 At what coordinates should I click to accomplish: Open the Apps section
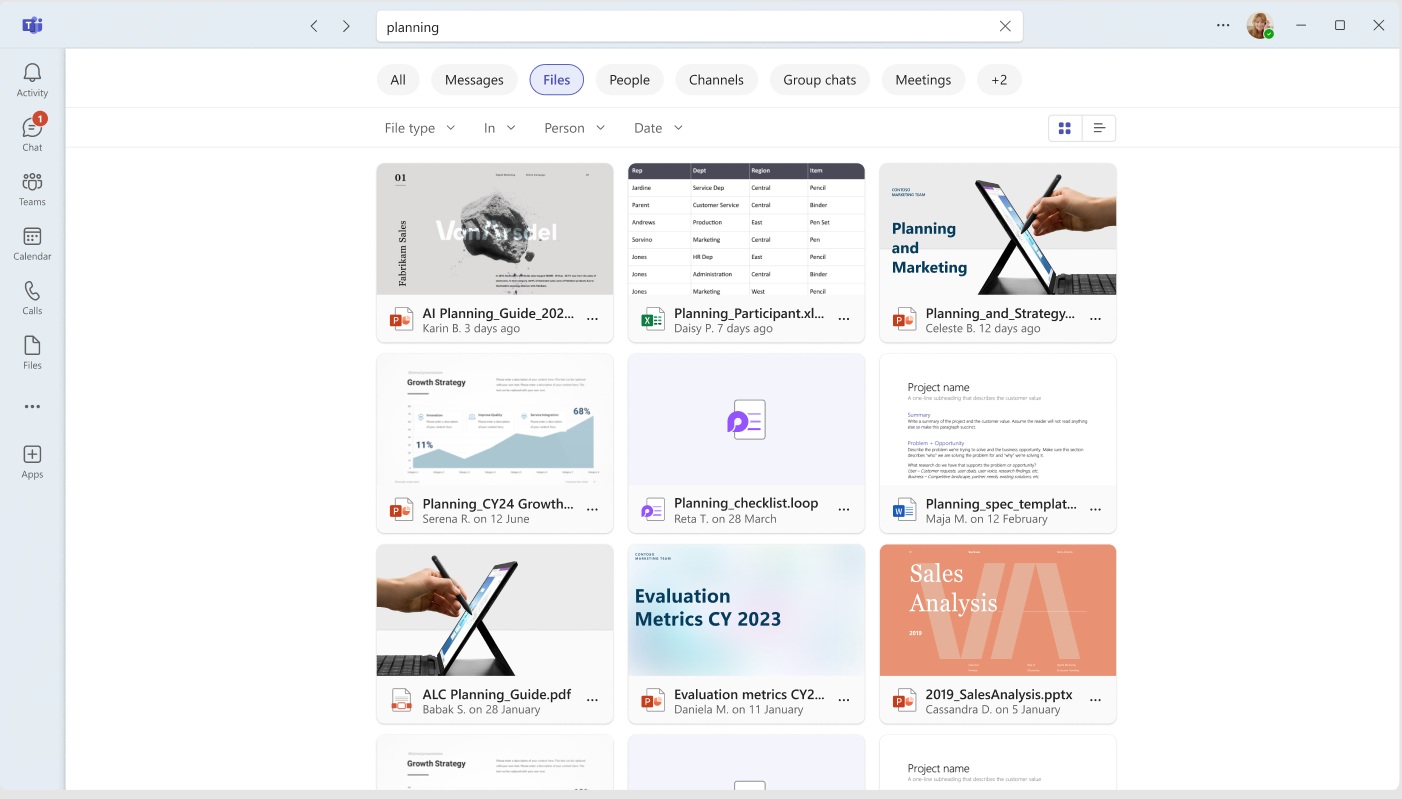click(31, 460)
